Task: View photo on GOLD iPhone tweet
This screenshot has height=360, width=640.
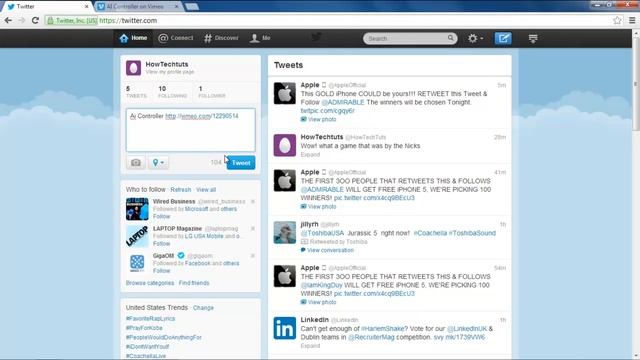Action: [x=318, y=119]
